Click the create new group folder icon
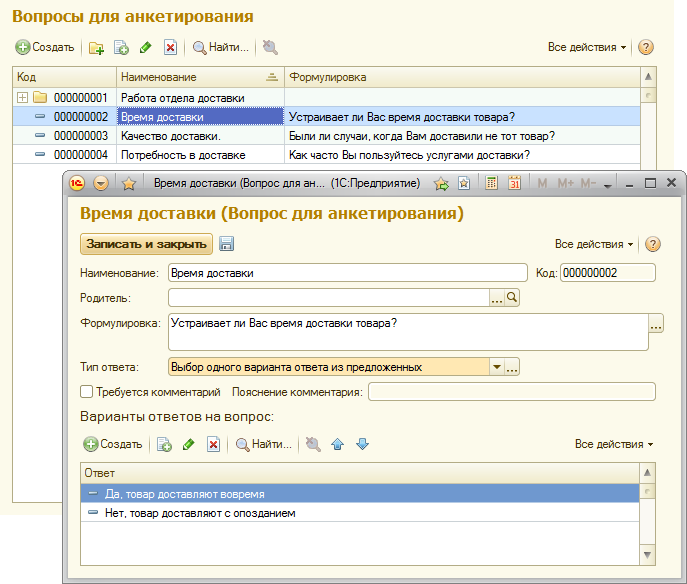The width and height of the screenshot is (687, 584). tap(96, 47)
